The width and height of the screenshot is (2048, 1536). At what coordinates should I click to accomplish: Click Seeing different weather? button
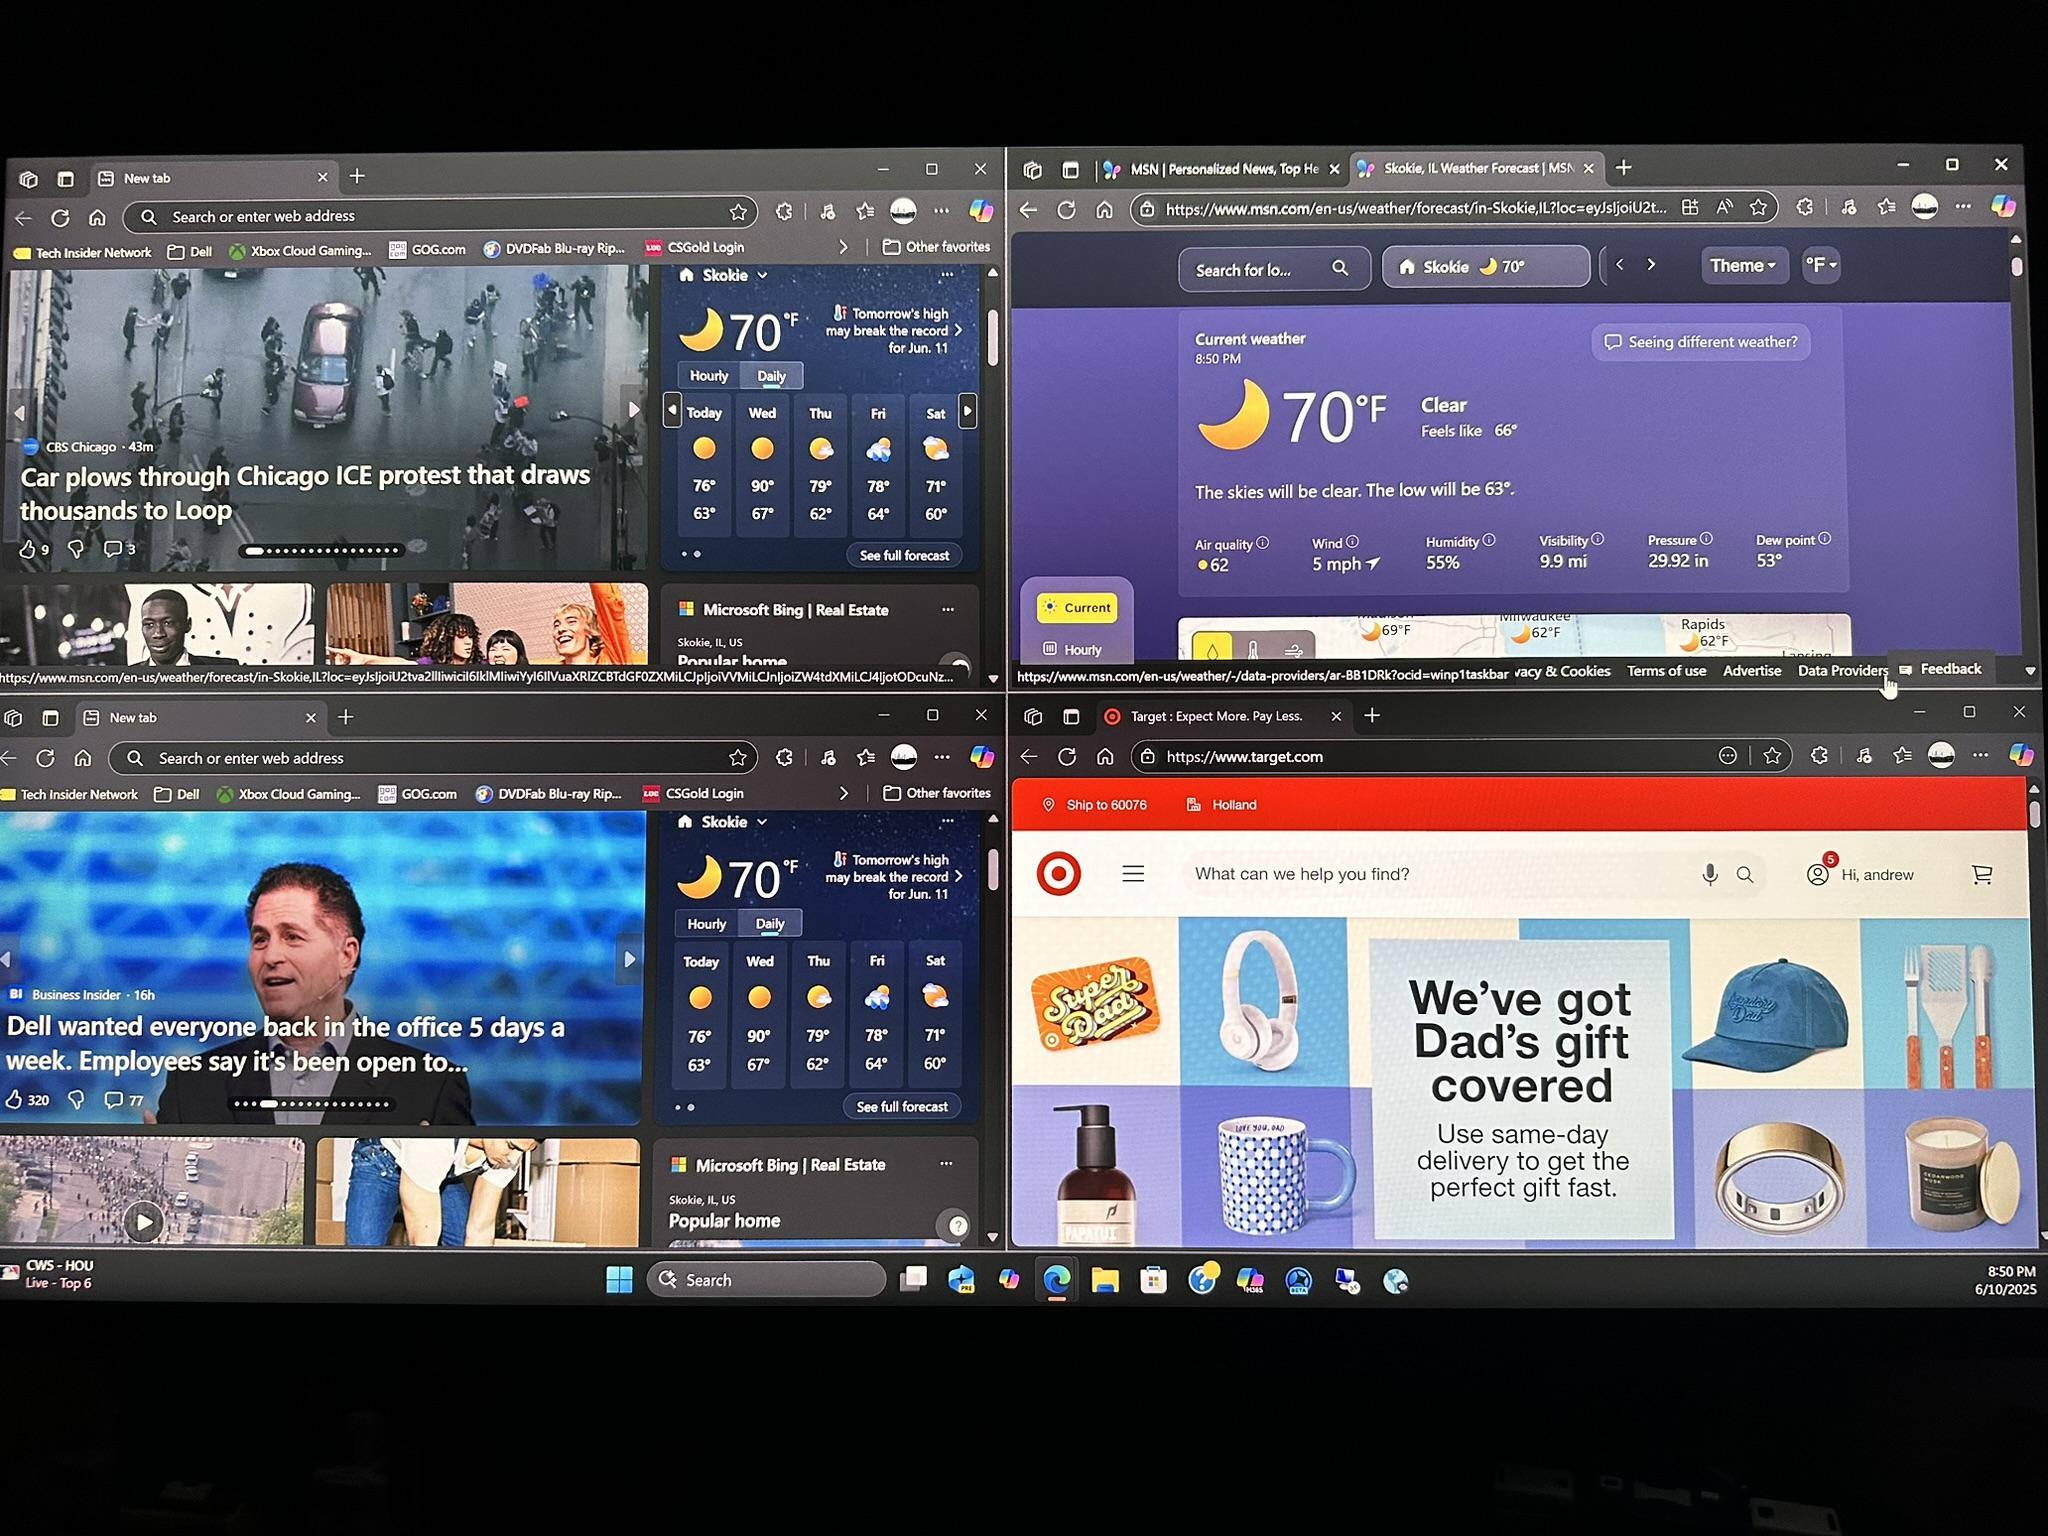click(1700, 342)
